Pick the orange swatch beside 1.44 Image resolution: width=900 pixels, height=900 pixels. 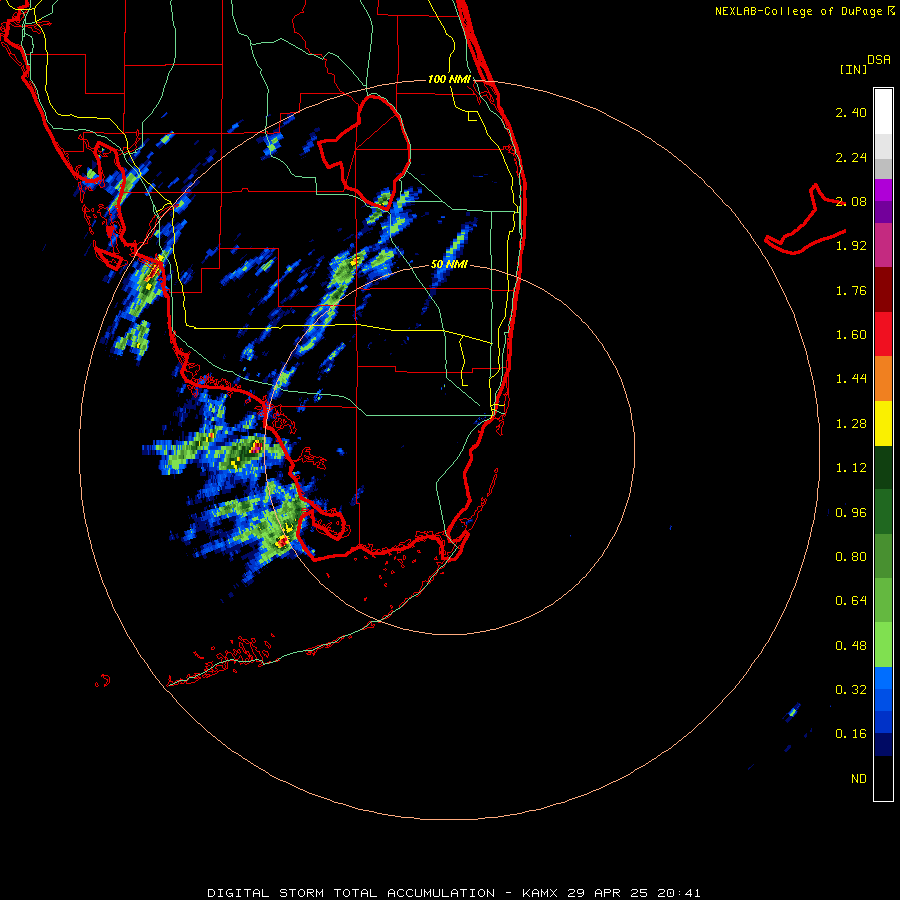(x=883, y=379)
